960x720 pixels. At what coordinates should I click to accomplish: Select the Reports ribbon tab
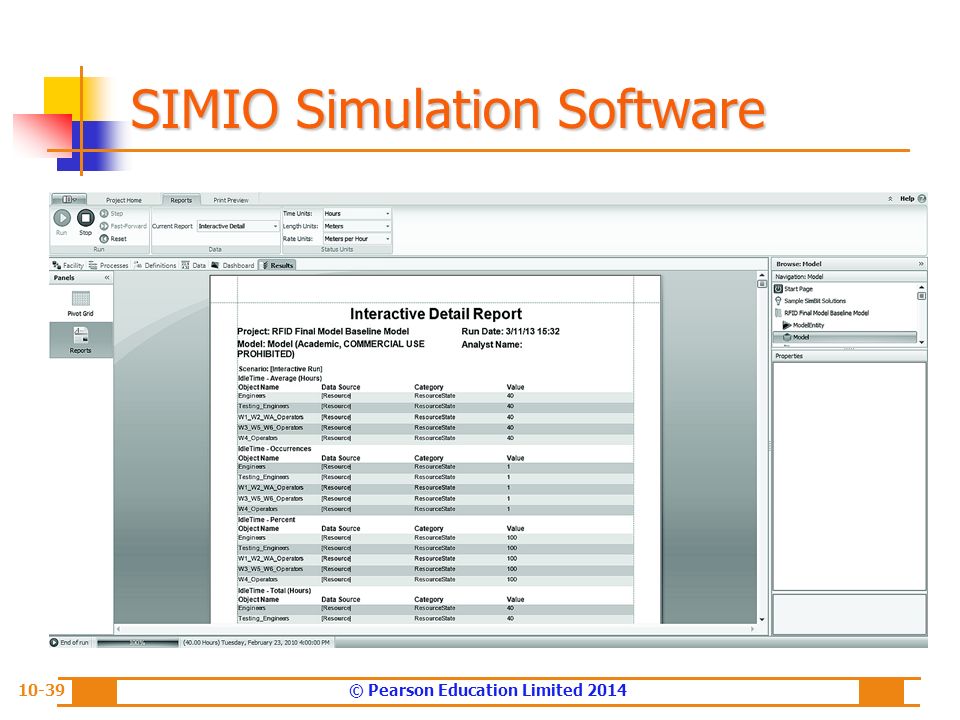[181, 200]
